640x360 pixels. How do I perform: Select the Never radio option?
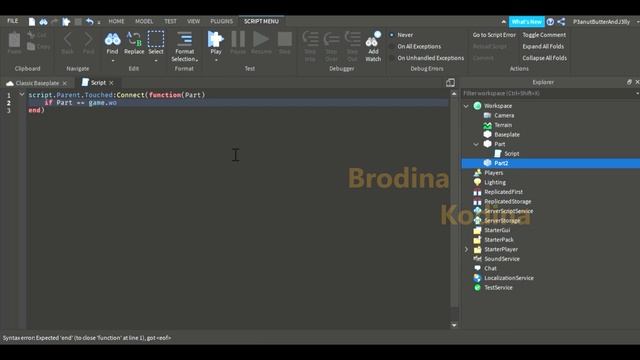click(x=391, y=35)
